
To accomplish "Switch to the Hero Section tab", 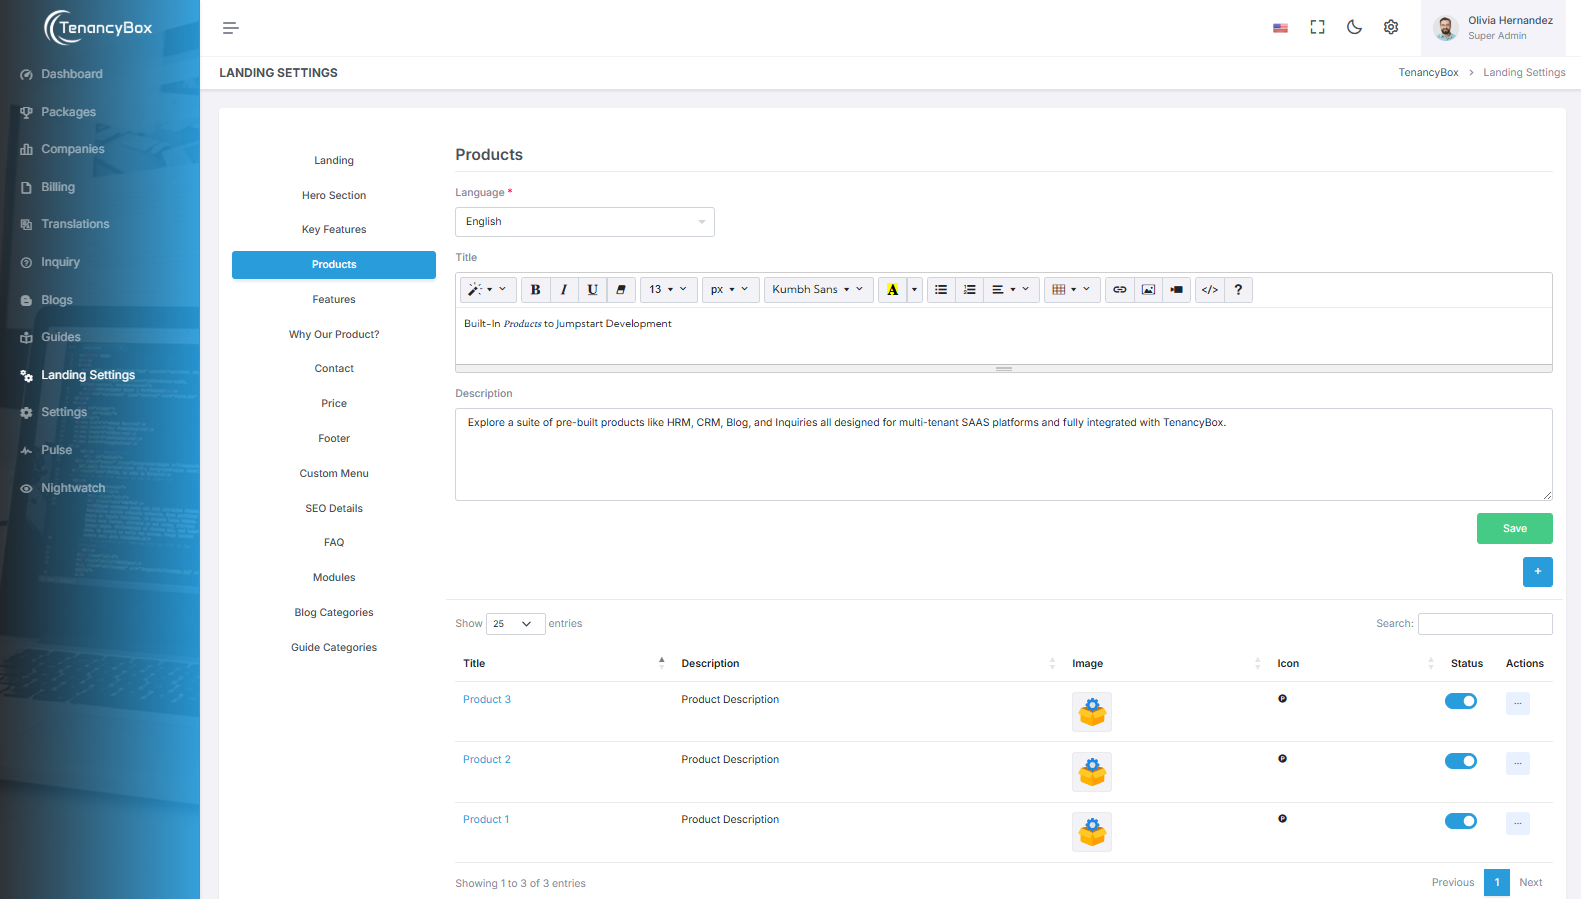I will coord(334,196).
